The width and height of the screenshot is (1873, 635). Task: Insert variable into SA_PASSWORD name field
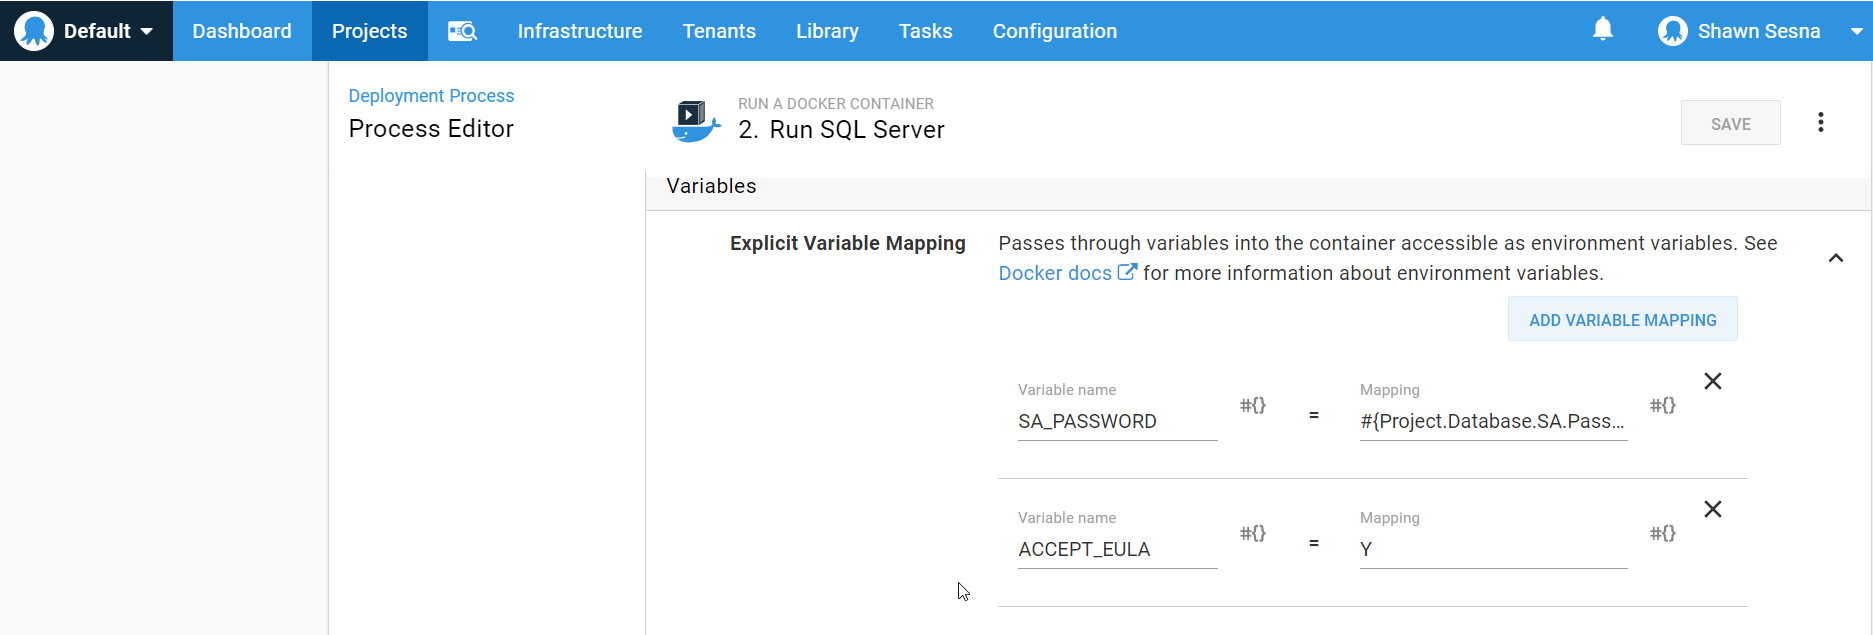click(x=1252, y=405)
